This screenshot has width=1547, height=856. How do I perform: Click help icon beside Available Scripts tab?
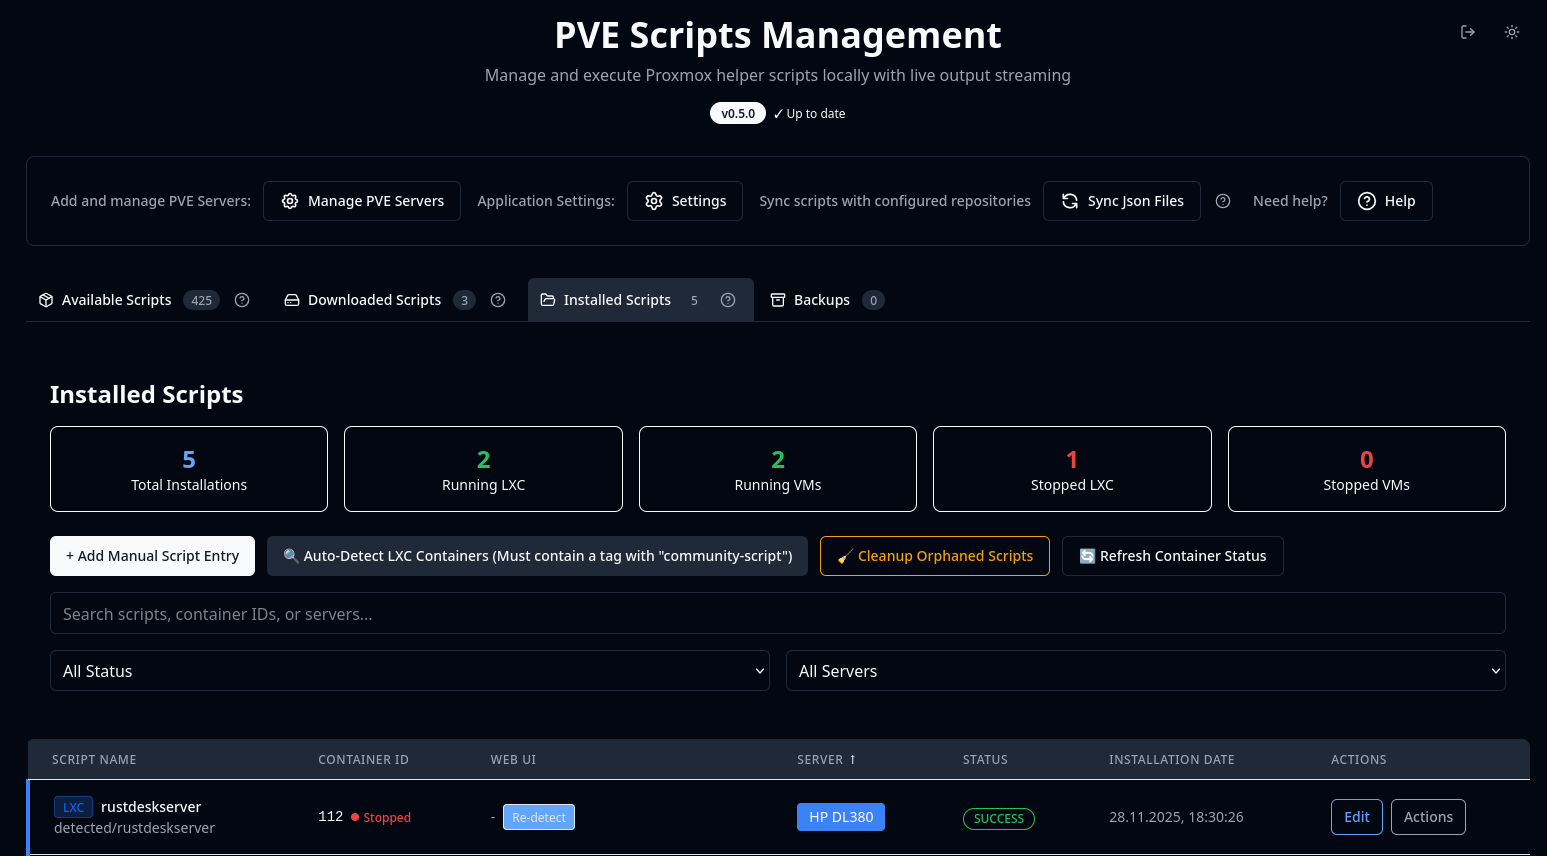coord(242,300)
